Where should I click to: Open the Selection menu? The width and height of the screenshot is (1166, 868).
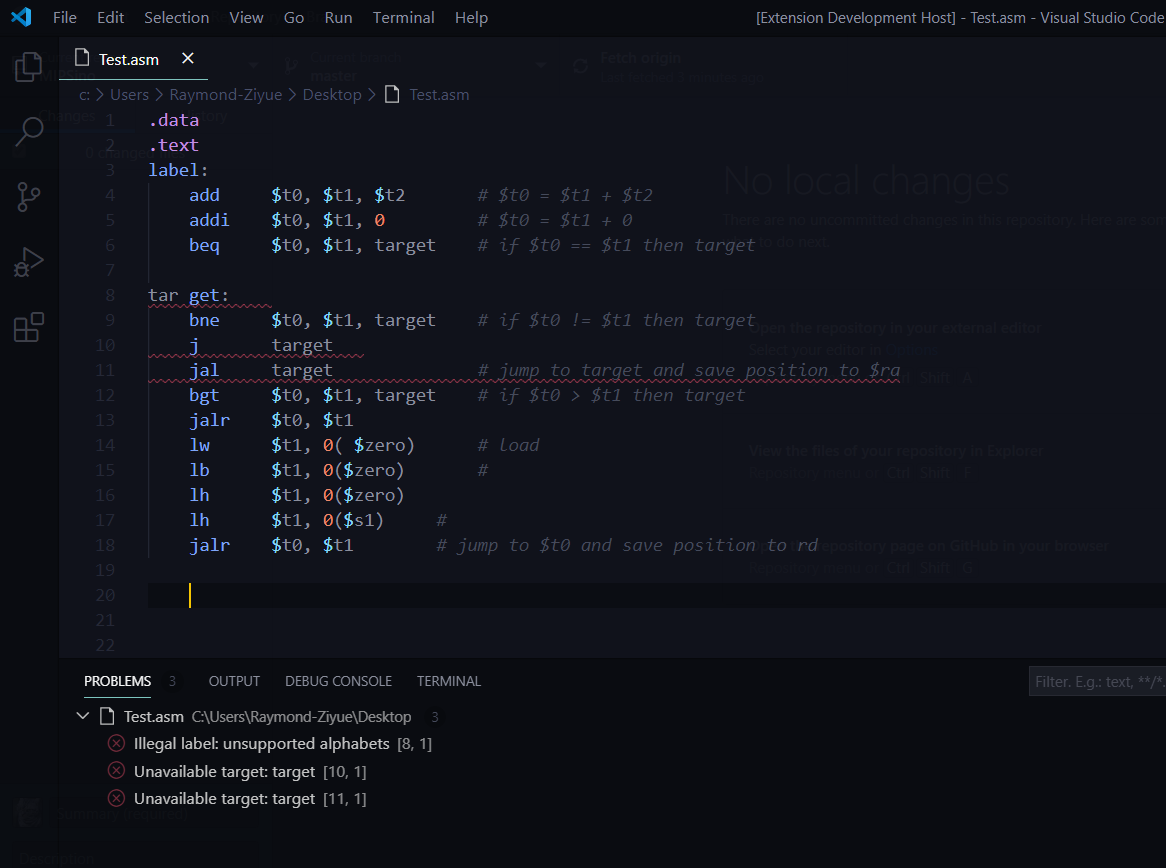(x=176, y=17)
